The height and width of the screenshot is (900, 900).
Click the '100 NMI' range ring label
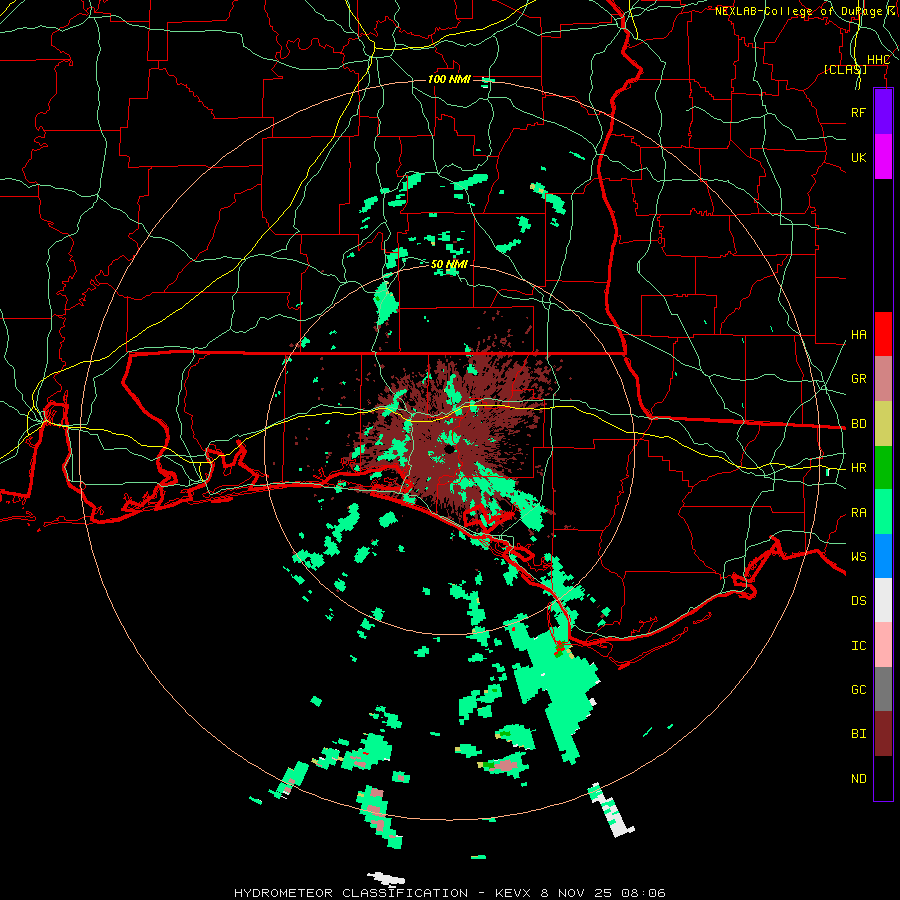(x=449, y=79)
